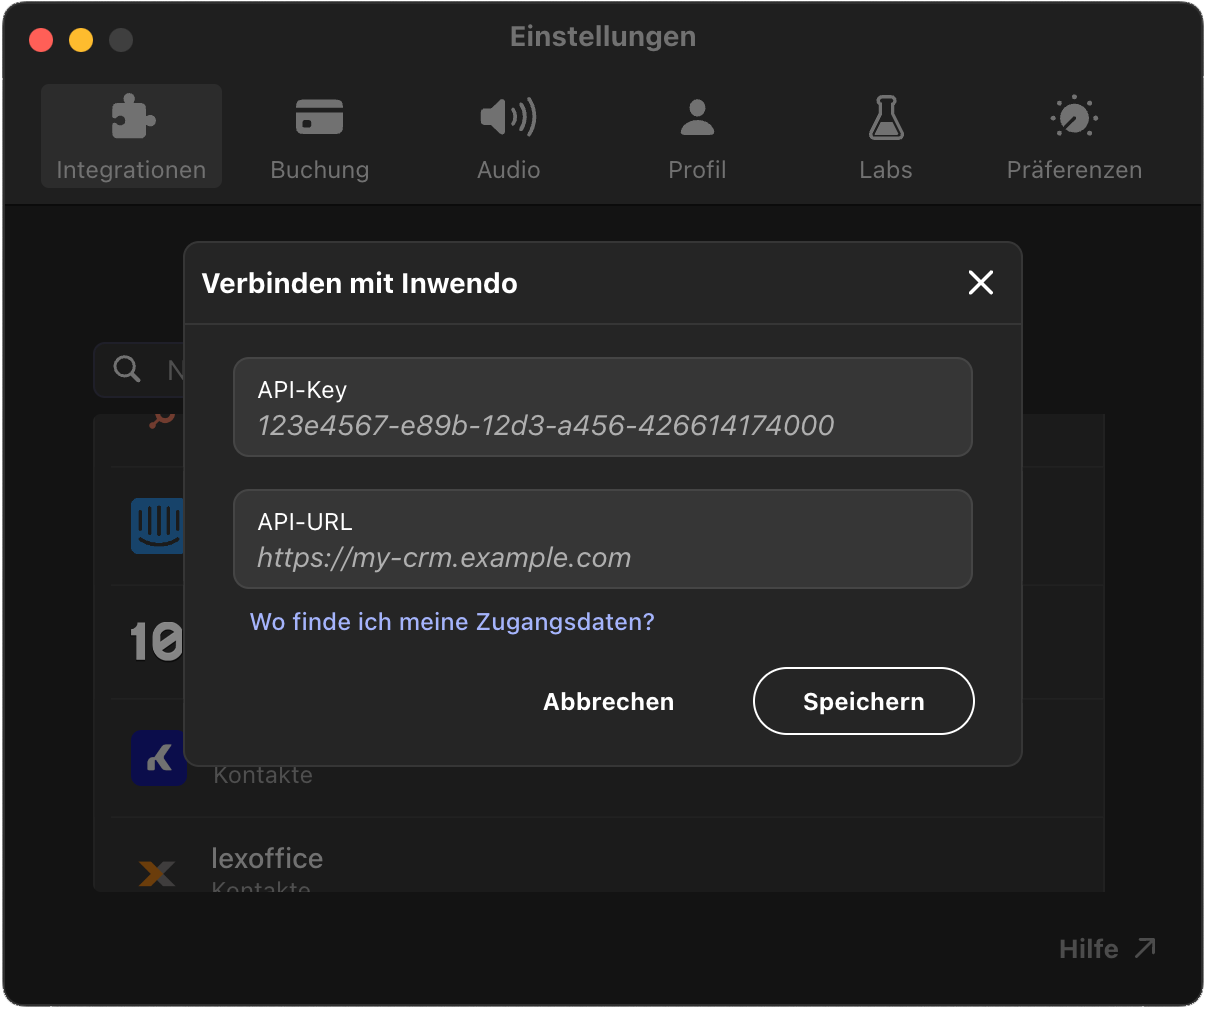Go to the Profil tab
The image size is (1205, 1009).
697,137
